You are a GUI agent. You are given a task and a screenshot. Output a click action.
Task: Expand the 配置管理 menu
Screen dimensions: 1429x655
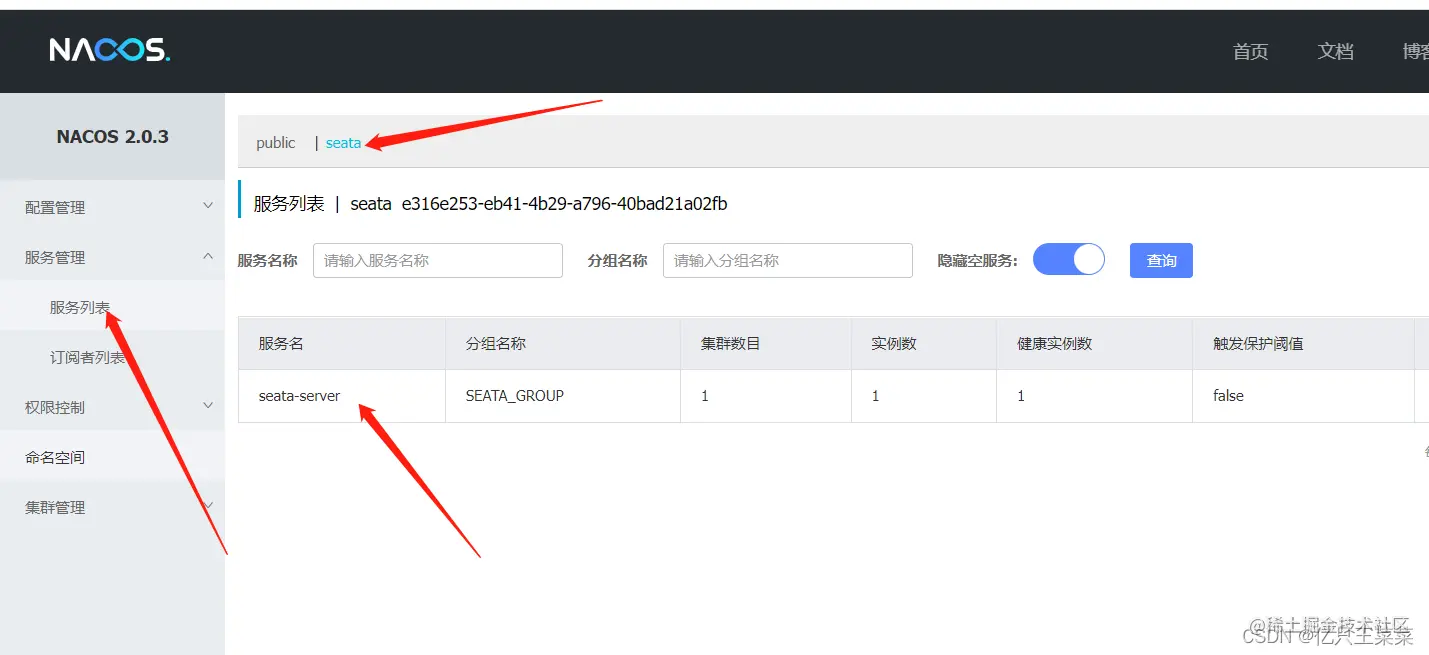112,207
